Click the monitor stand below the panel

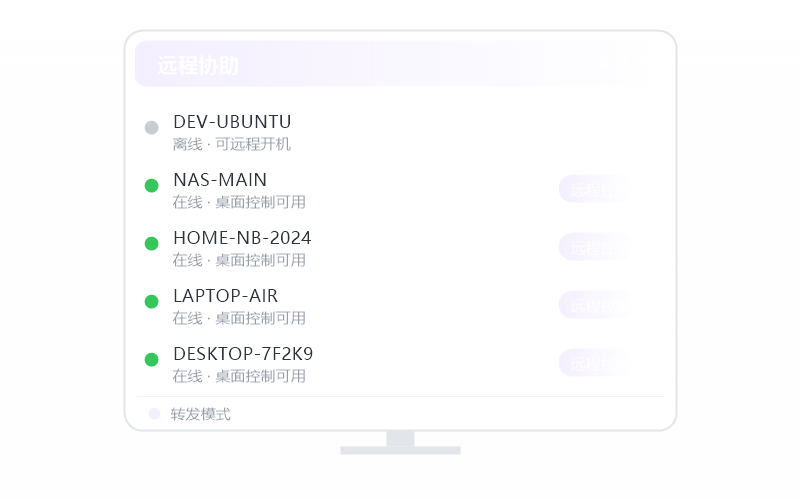[401, 442]
